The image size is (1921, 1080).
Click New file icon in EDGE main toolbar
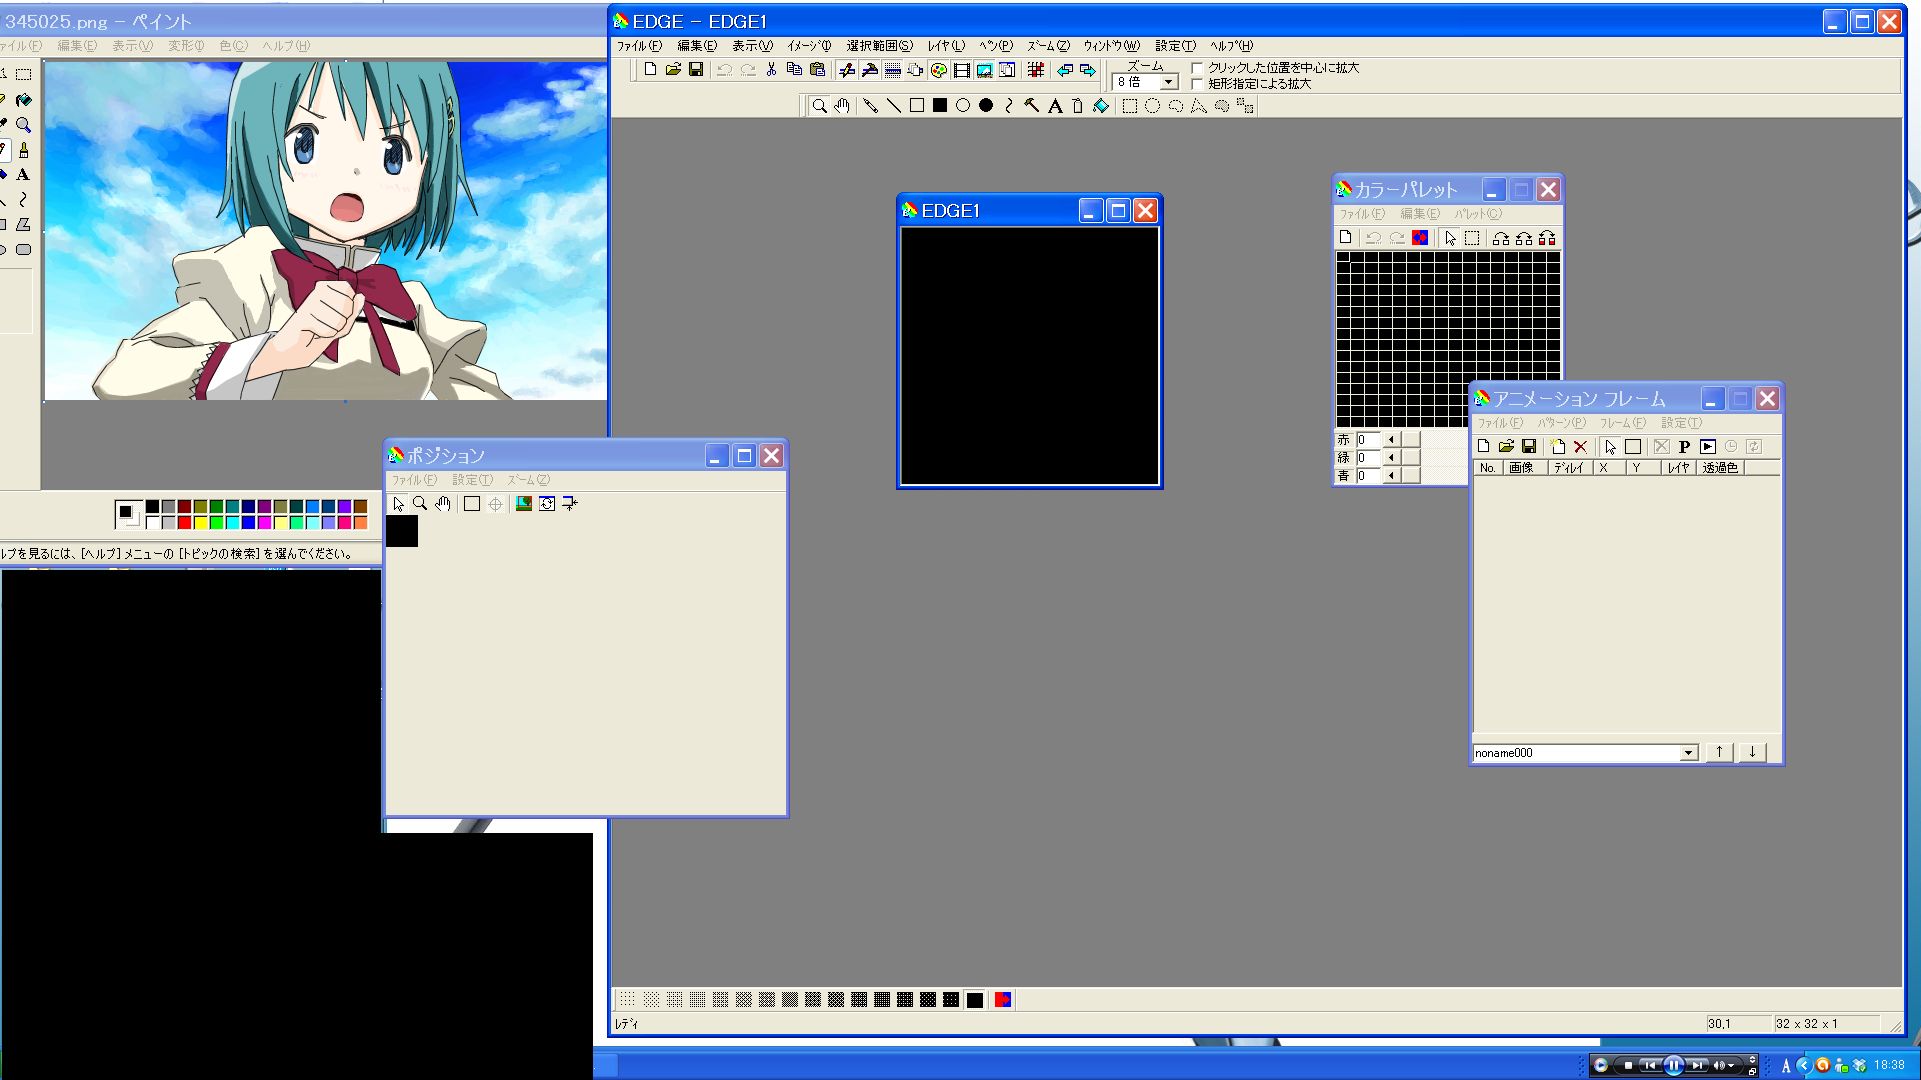click(x=650, y=70)
